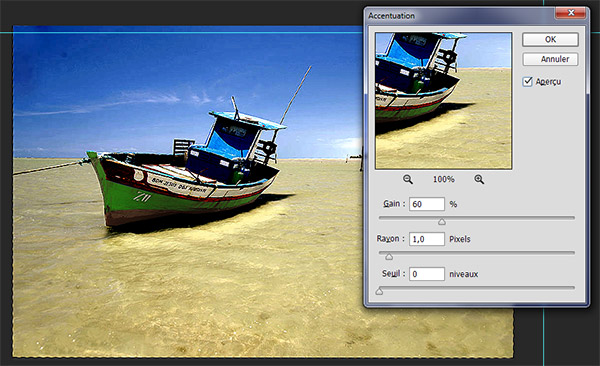
Task: Toggle the Aperçu preview checkbox
Action: pyautogui.click(x=528, y=82)
